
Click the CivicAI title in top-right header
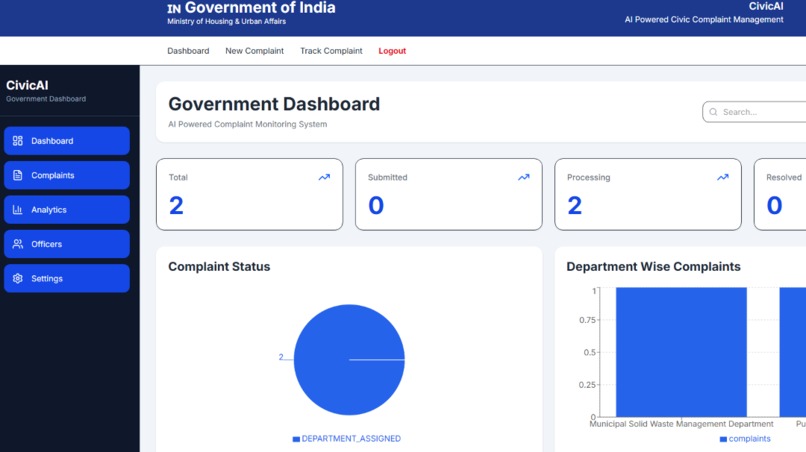coord(766,6)
